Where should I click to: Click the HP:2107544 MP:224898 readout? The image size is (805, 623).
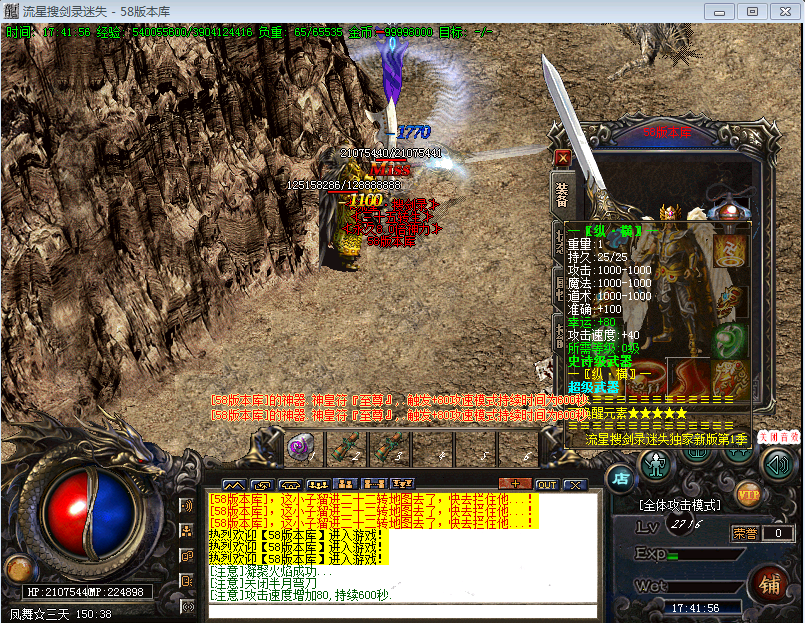tap(85, 592)
